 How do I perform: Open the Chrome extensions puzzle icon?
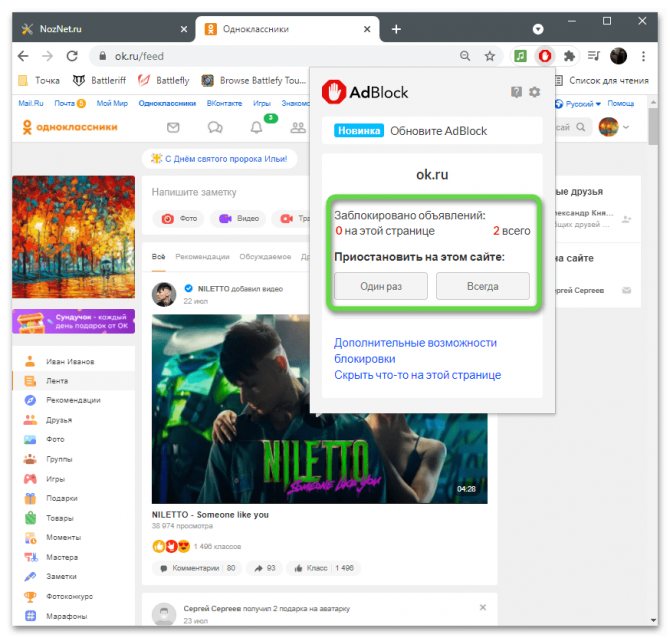point(569,56)
